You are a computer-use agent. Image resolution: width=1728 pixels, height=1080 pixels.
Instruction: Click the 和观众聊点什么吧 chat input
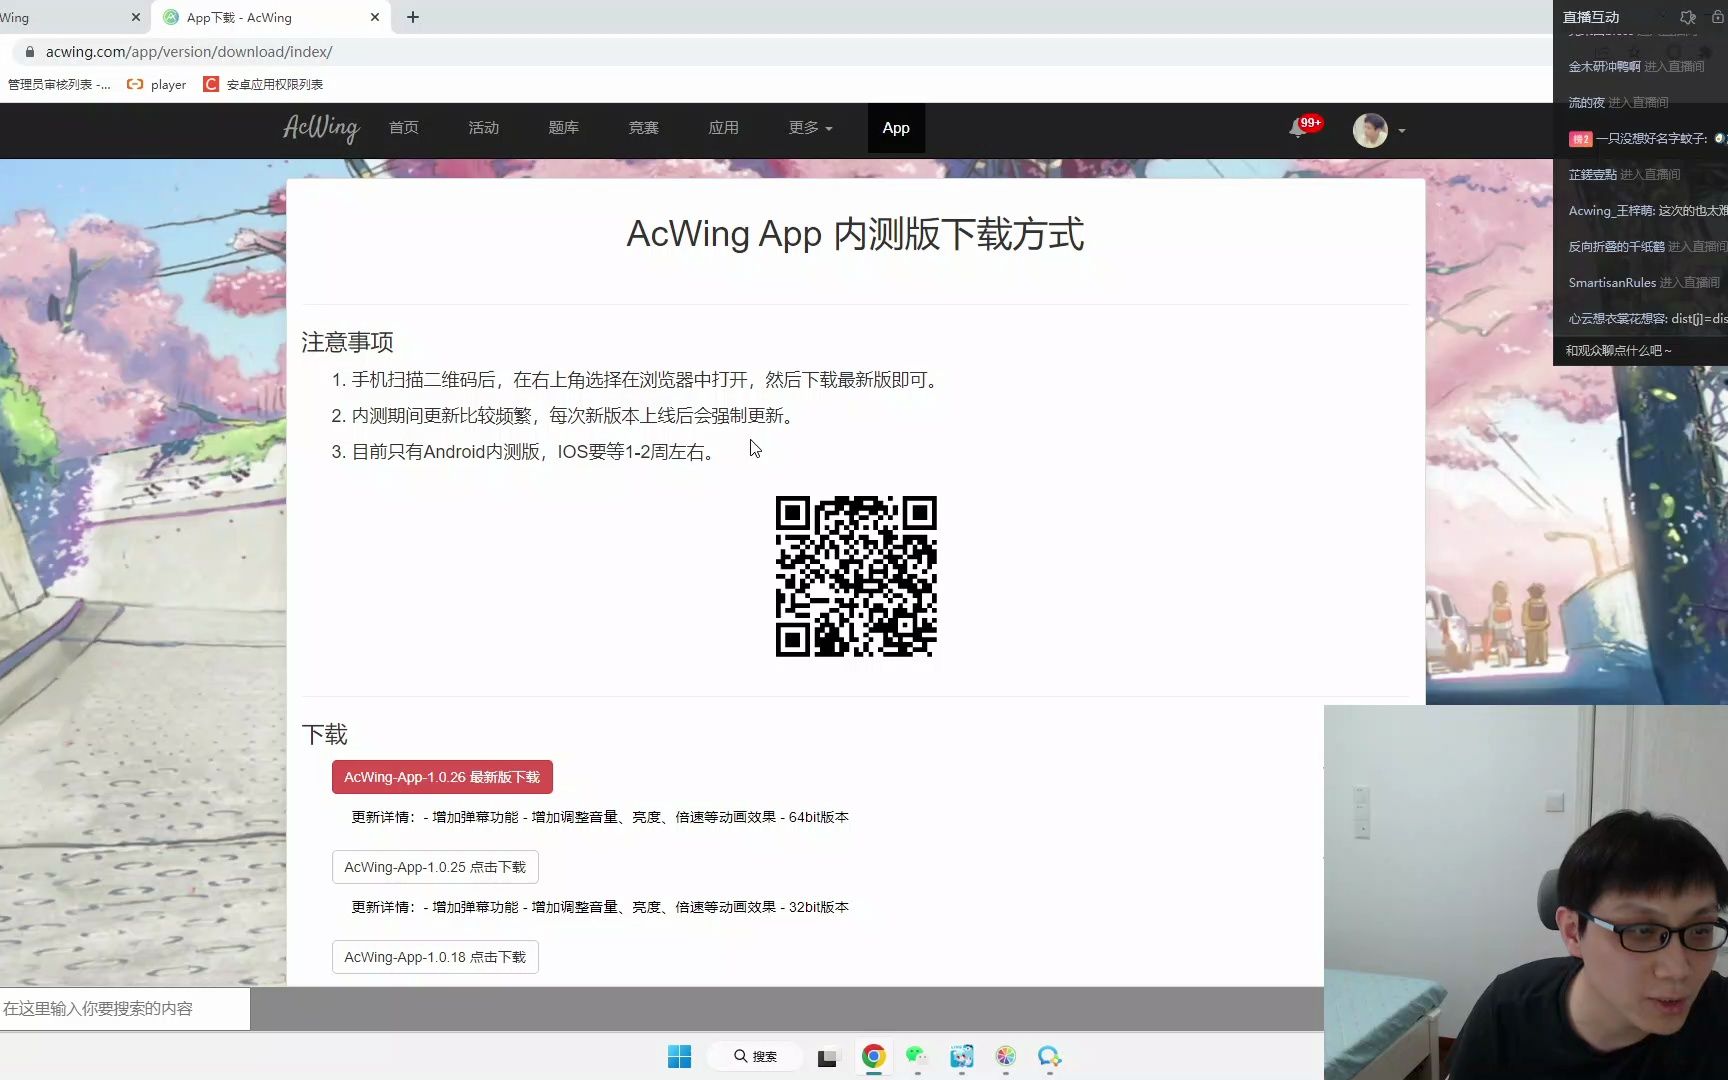[x=1640, y=351]
